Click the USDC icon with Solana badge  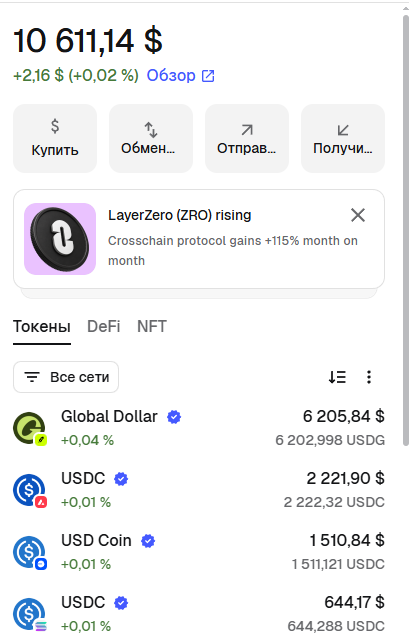click(29, 614)
